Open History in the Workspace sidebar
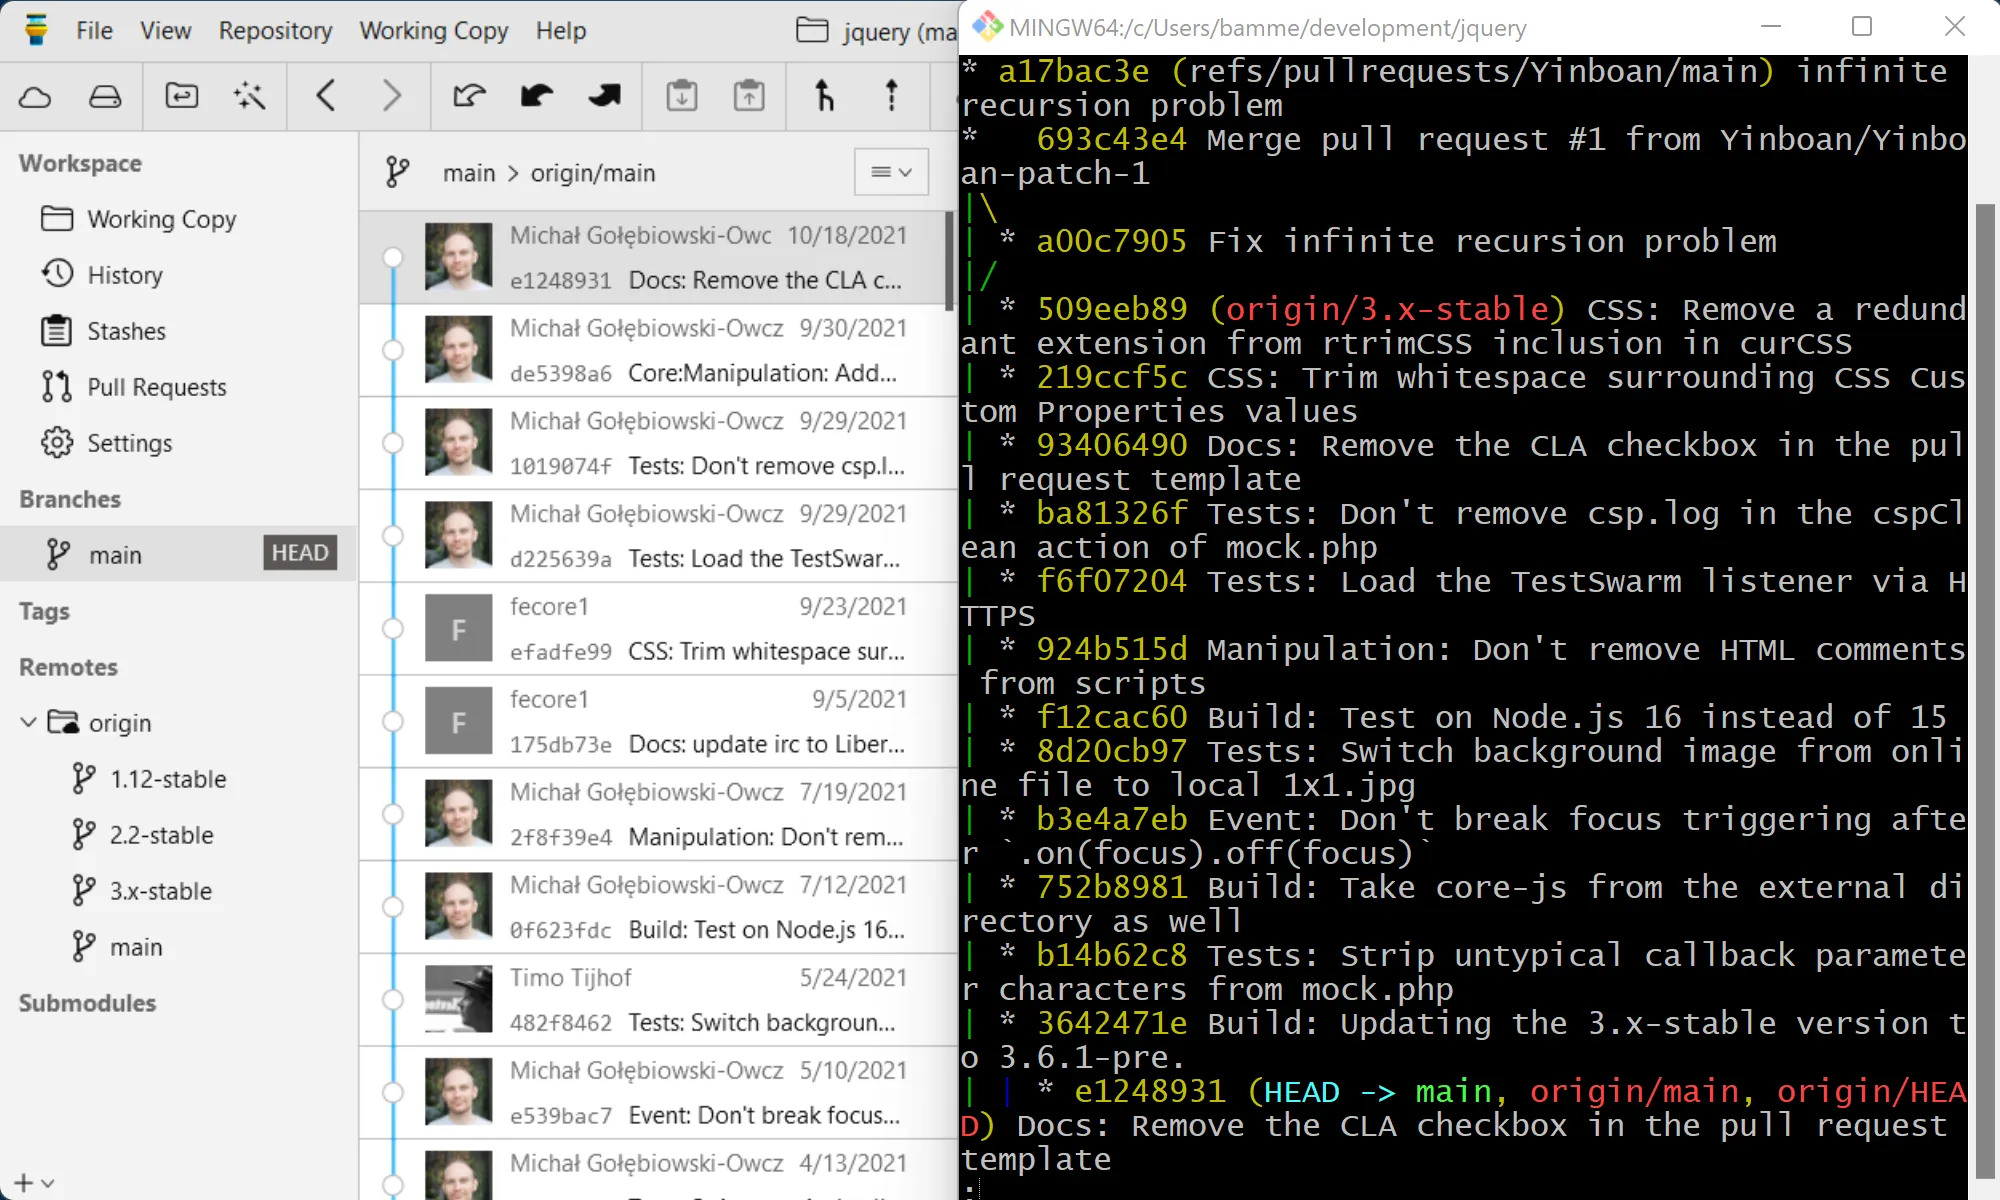 [179, 275]
